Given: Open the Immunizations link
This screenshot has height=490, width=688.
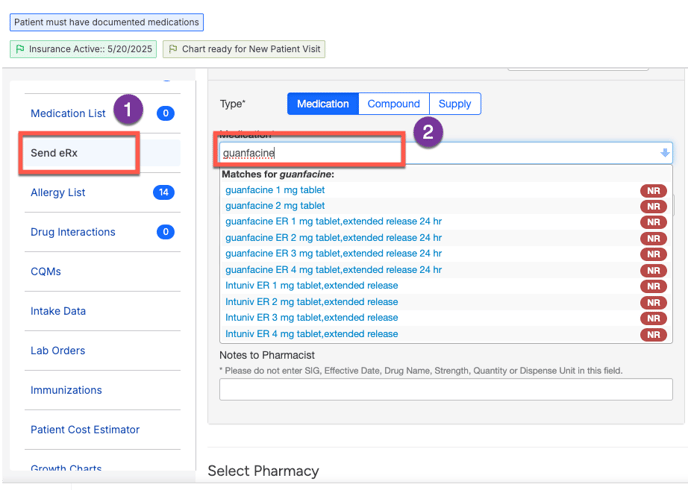Looking at the screenshot, I should (66, 390).
